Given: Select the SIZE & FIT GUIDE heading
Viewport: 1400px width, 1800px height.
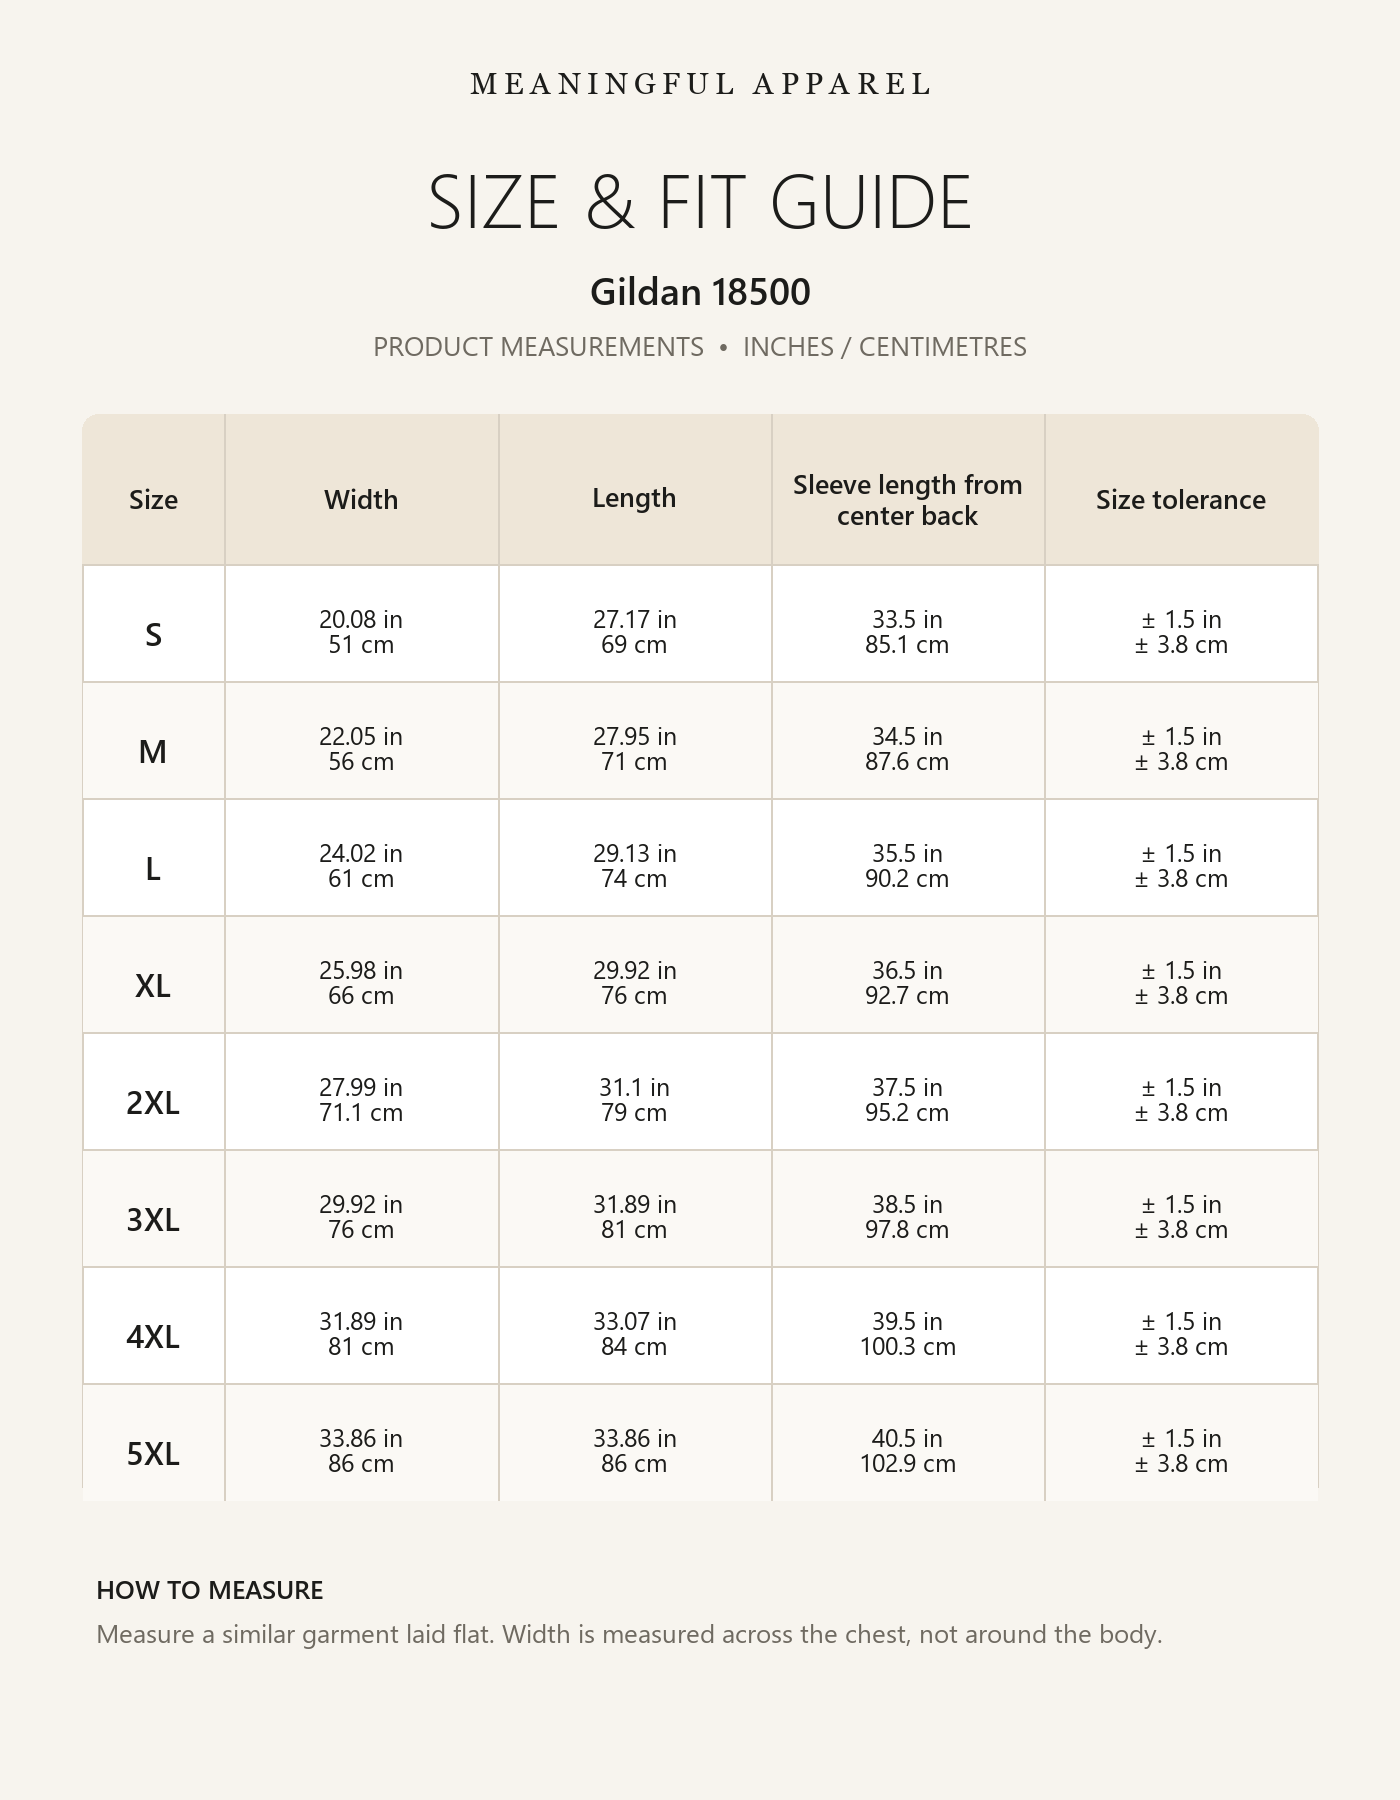Looking at the screenshot, I should (700, 202).
